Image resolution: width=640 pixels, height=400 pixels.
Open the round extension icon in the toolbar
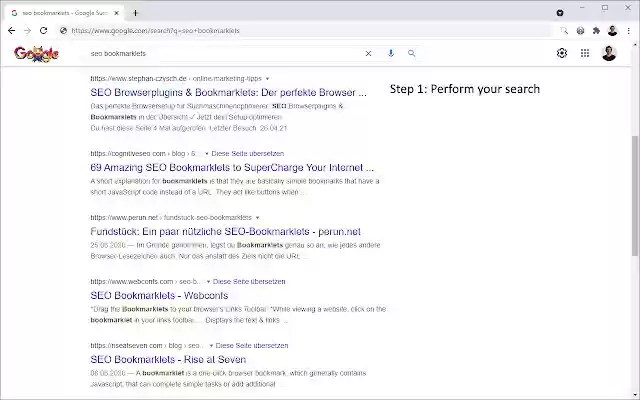point(580,31)
